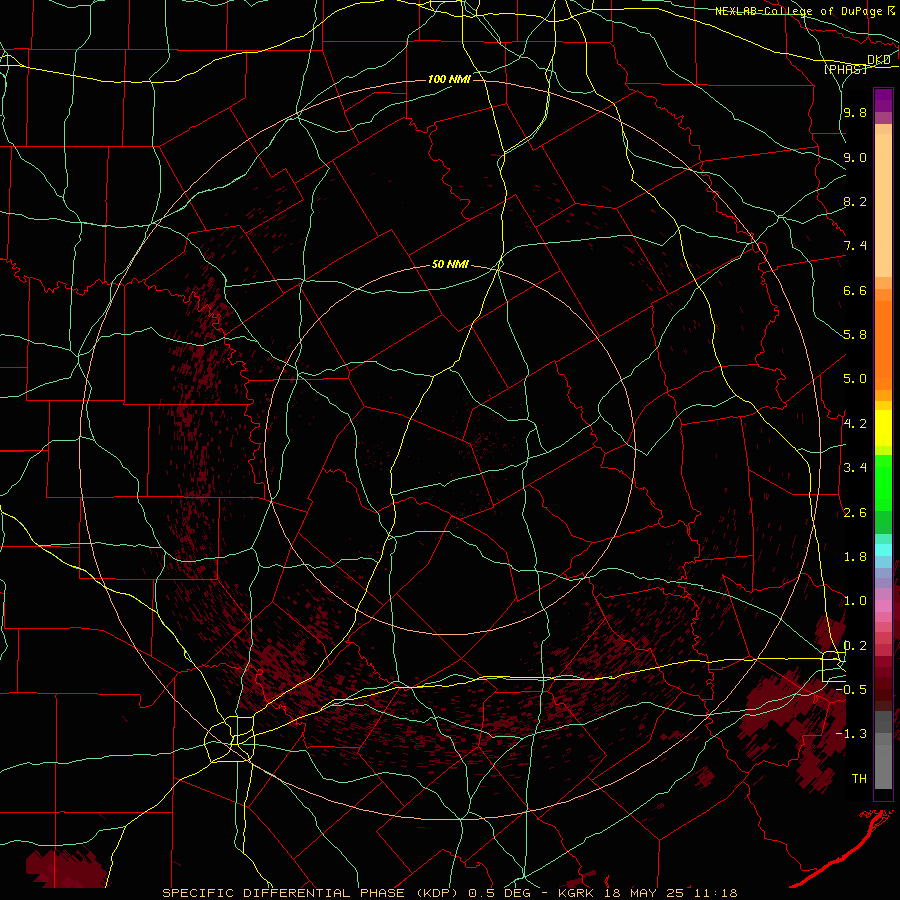
Task: Click the 6.6 scale value
Action: pyautogui.click(x=855, y=290)
